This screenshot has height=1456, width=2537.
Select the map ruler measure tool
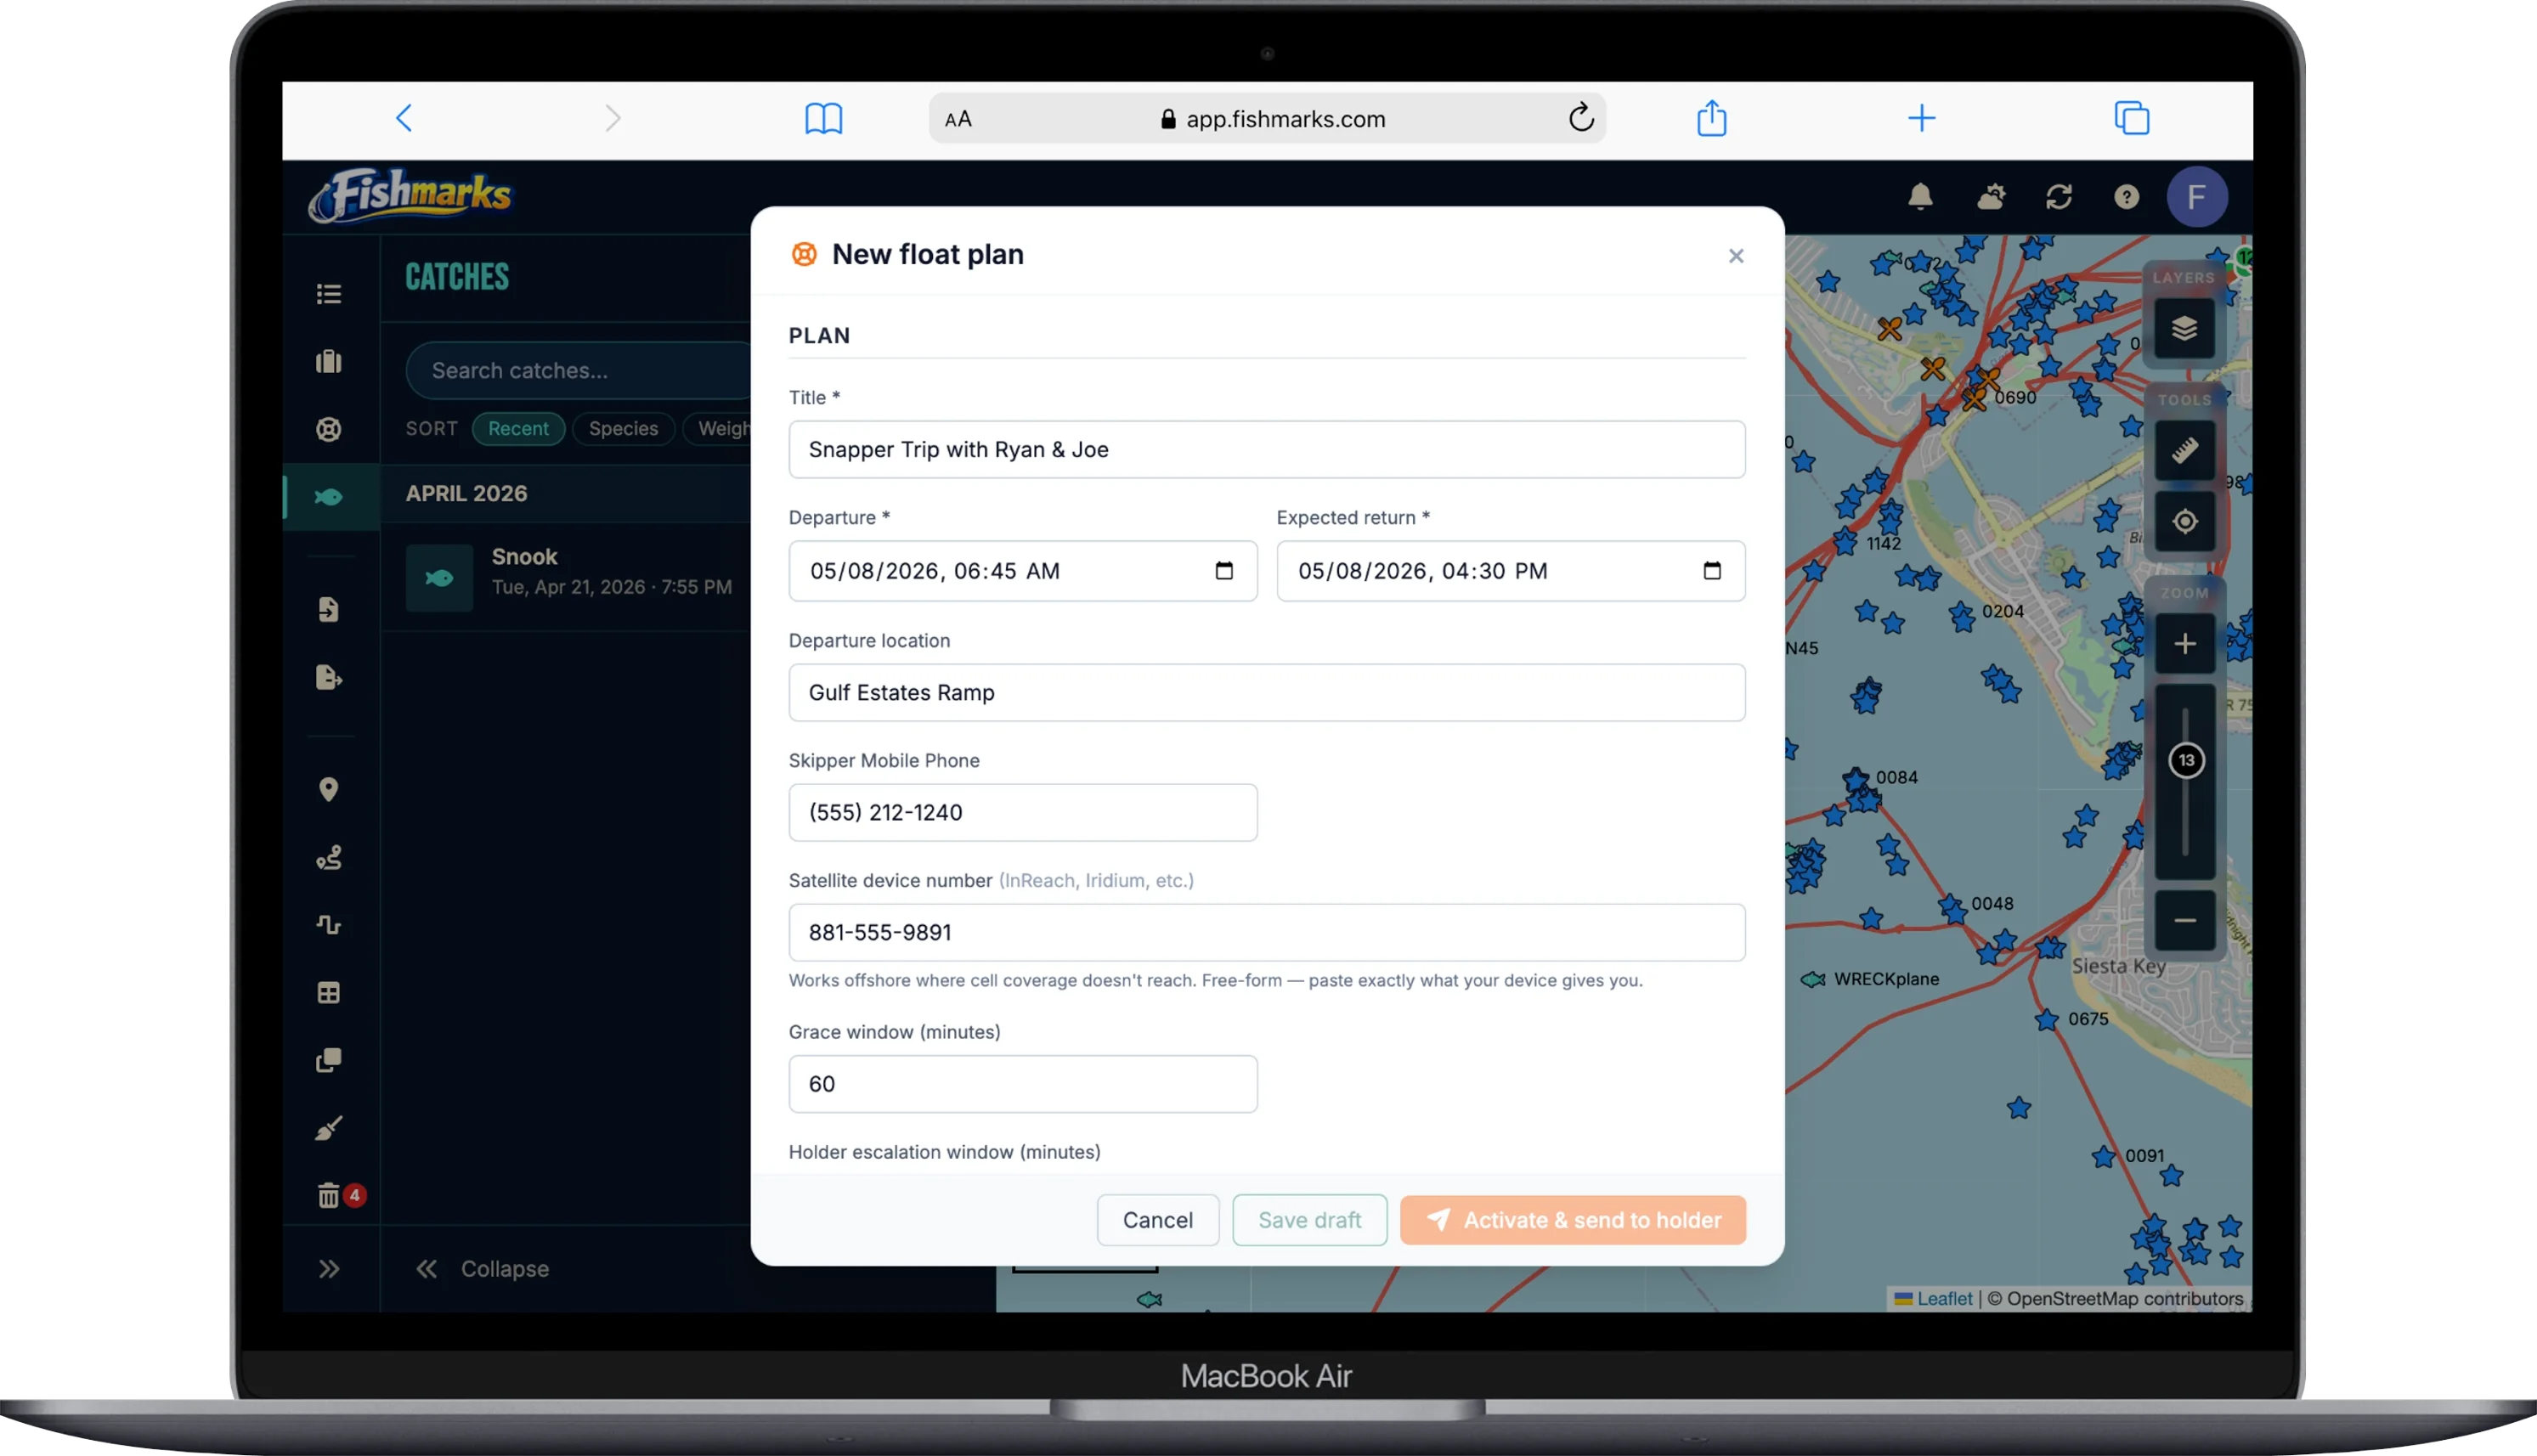[2184, 451]
